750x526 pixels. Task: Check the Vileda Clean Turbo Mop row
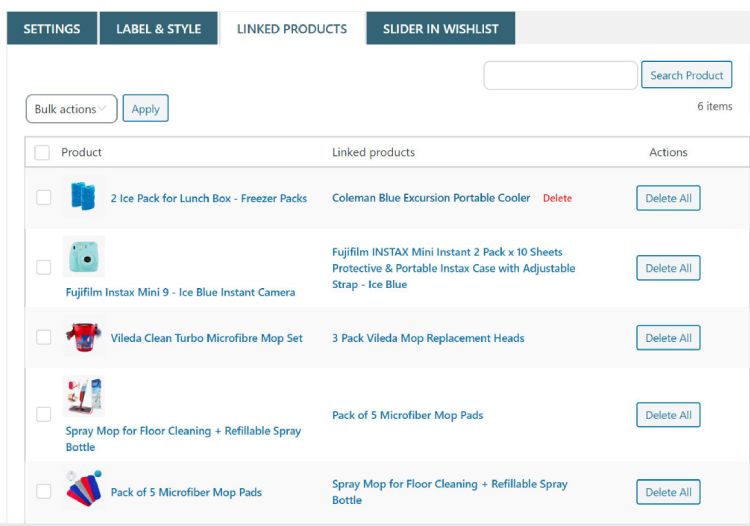(x=44, y=337)
